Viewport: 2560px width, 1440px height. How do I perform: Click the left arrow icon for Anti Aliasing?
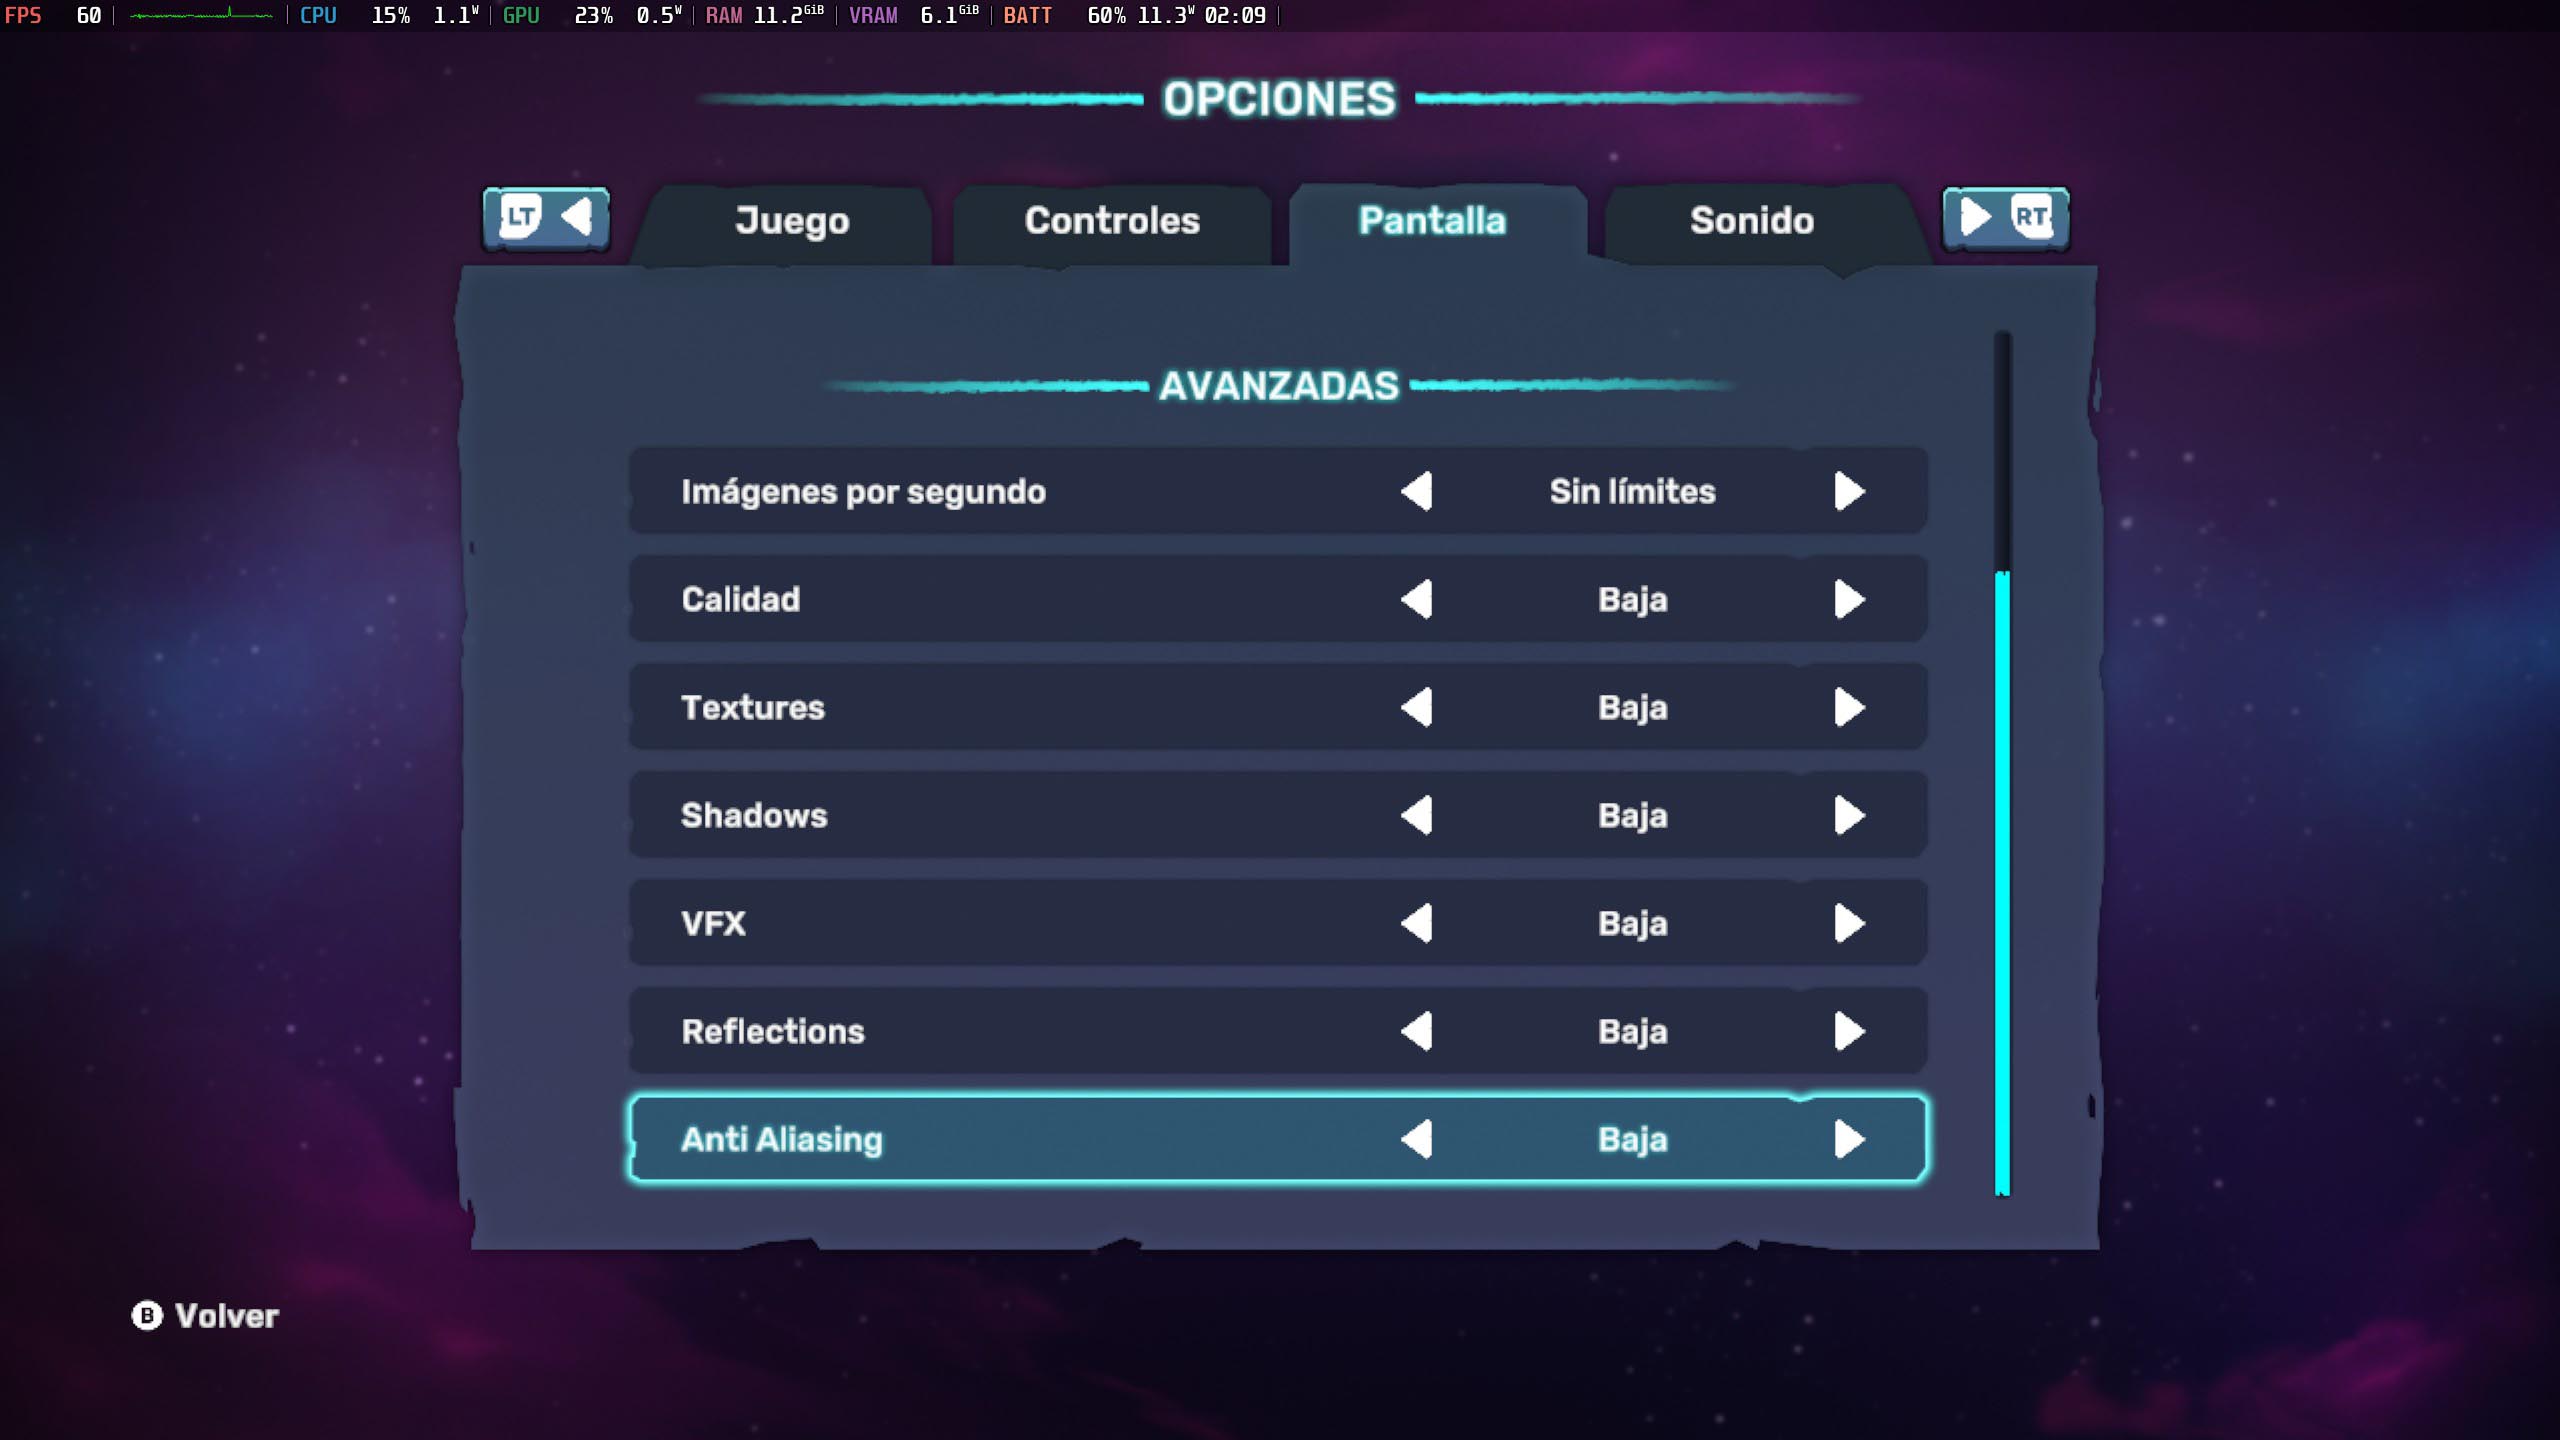[1415, 1139]
